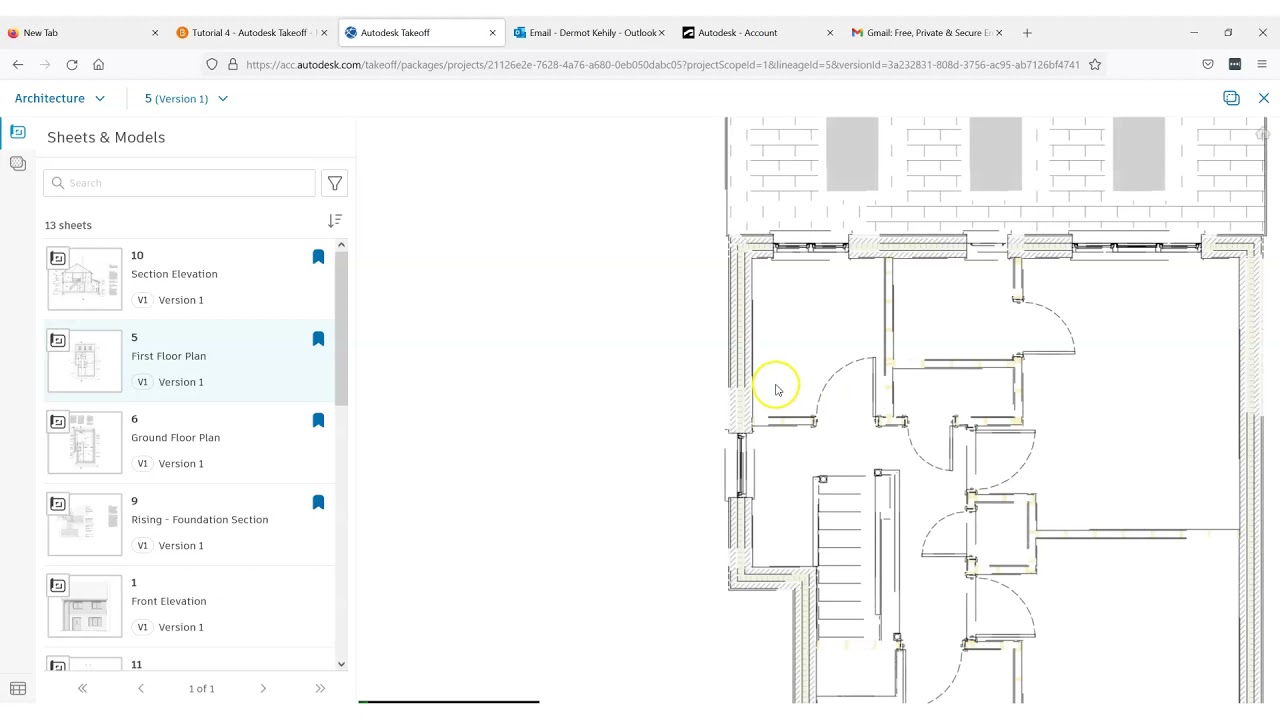Viewport: 1280px width, 720px height.
Task: Go to first page of sheets
Action: coord(82,689)
